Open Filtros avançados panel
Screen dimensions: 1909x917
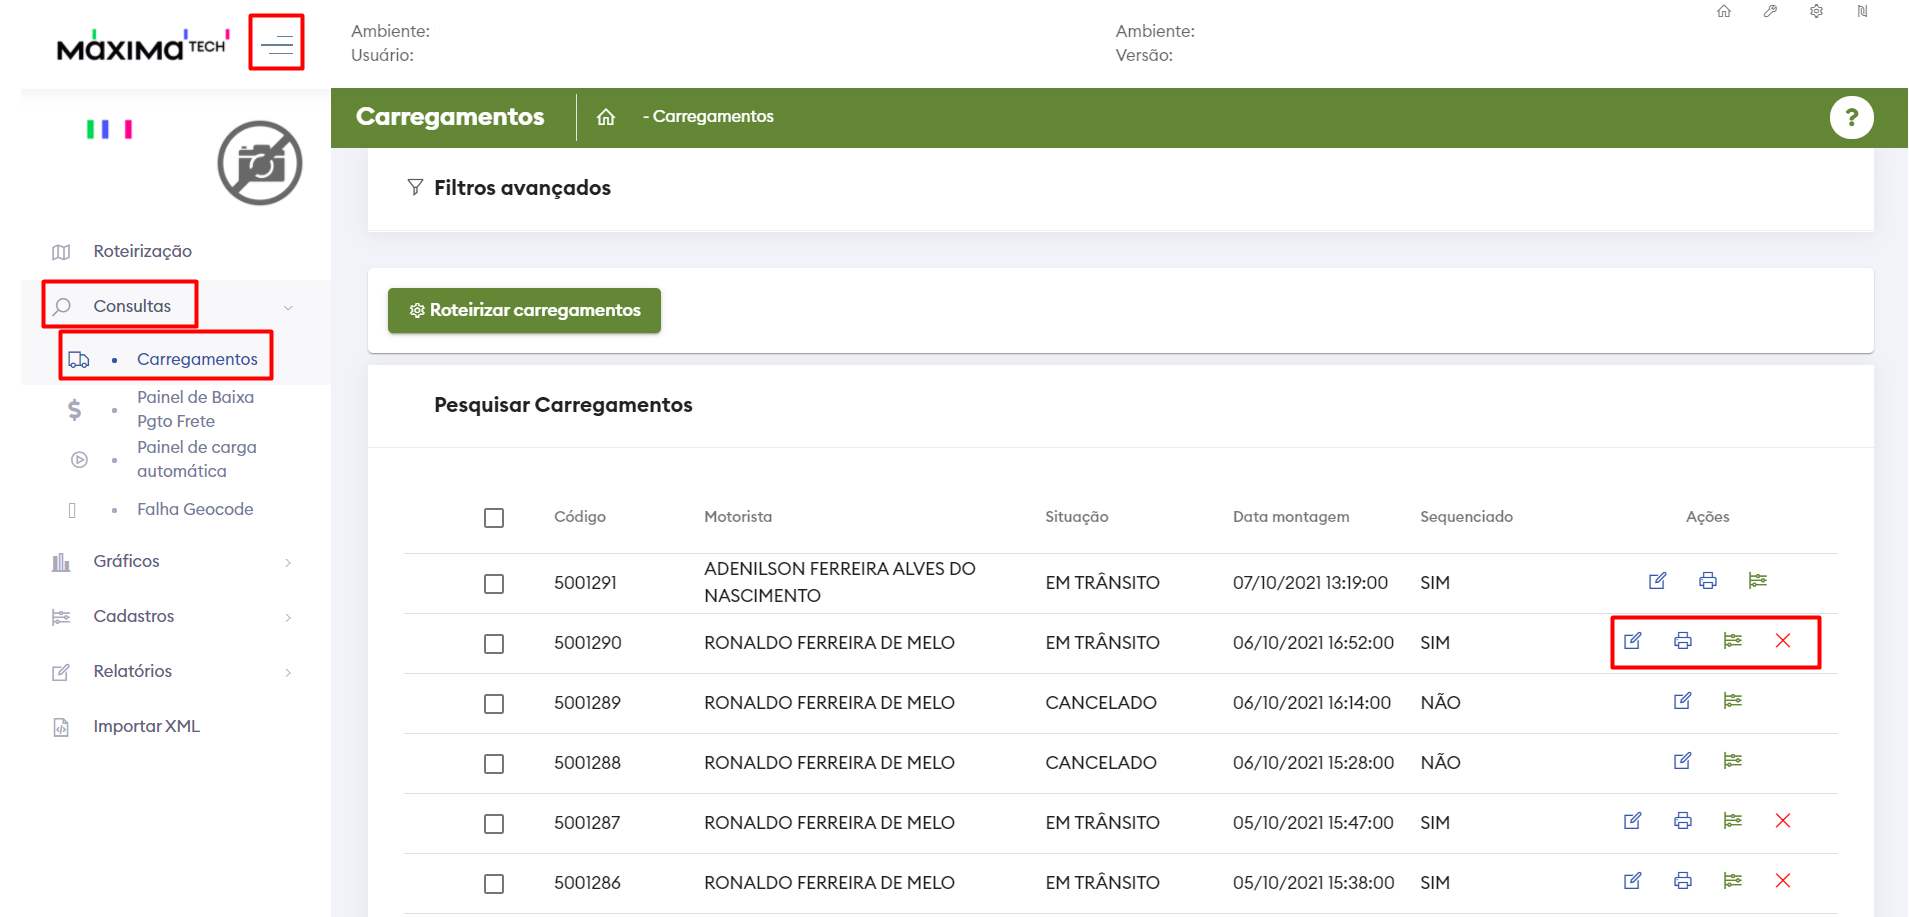pos(521,188)
